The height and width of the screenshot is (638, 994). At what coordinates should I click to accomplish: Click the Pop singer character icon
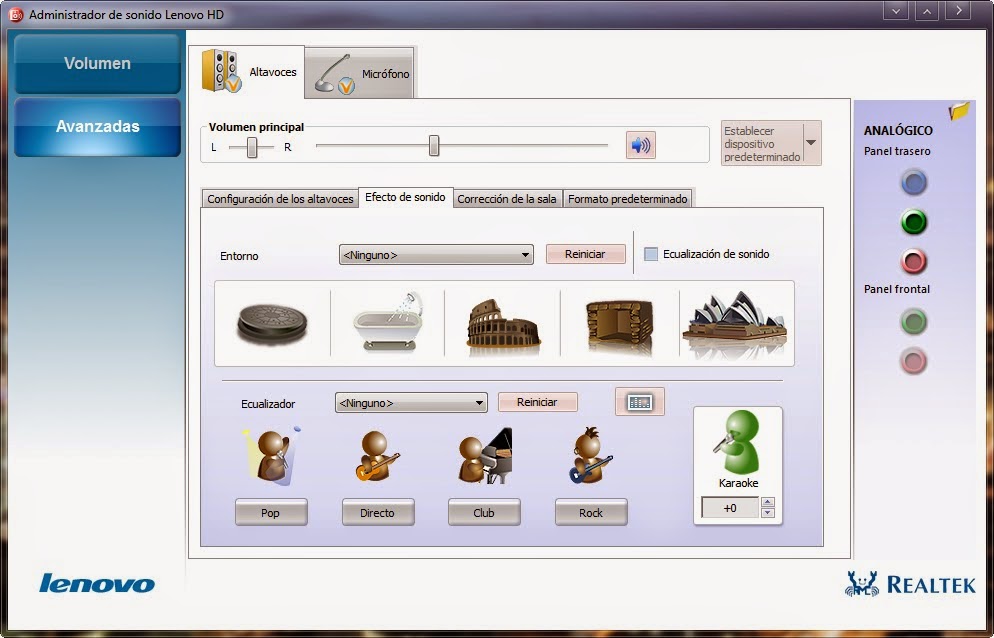[x=271, y=456]
